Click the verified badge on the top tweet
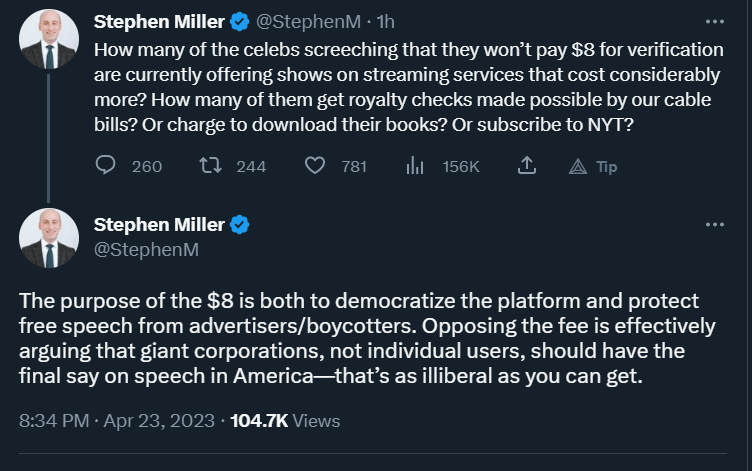The width and height of the screenshot is (752, 471). [239, 22]
